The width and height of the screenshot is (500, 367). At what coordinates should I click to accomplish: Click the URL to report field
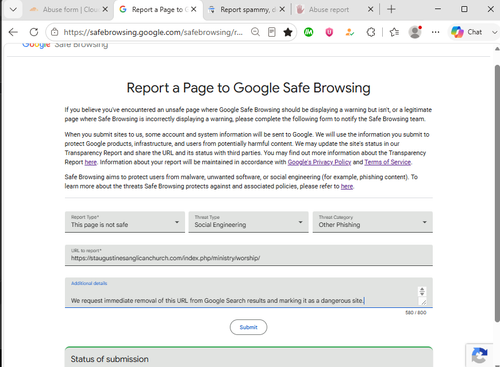pyautogui.click(x=249, y=255)
